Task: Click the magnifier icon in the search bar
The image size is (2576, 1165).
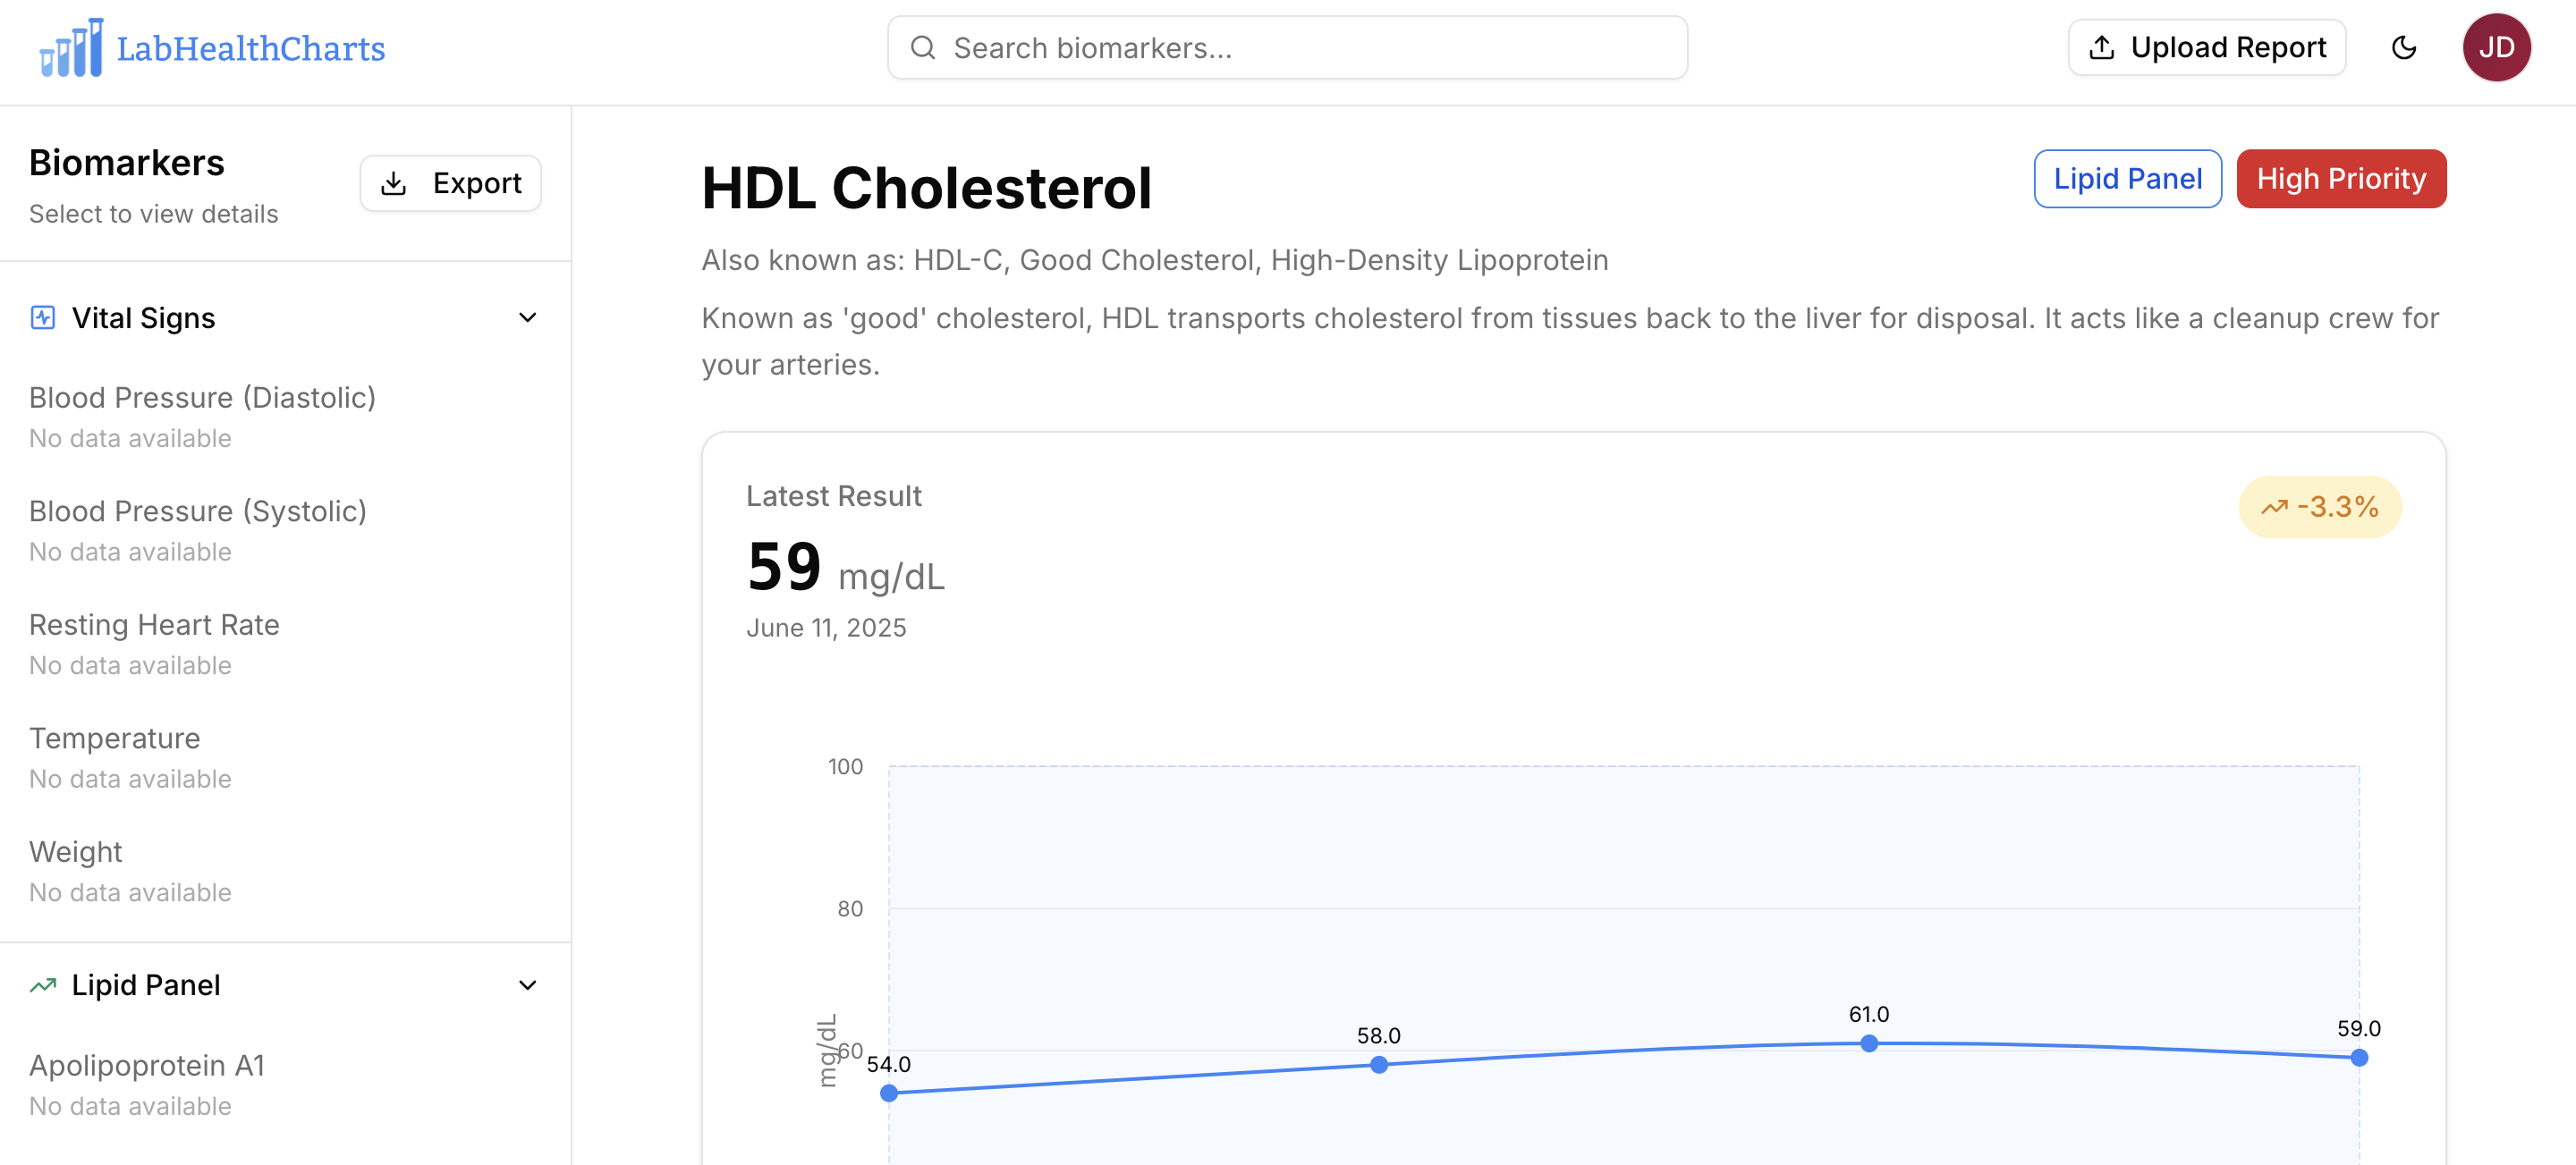Action: pos(922,47)
